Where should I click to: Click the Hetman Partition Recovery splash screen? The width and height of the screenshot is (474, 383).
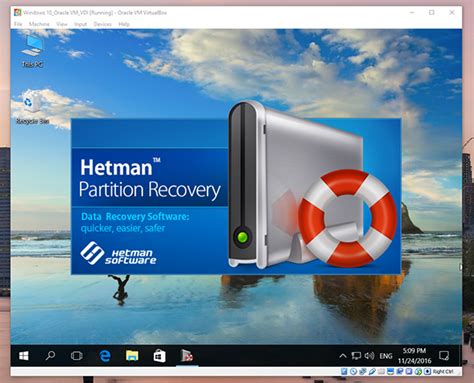pyautogui.click(x=236, y=196)
